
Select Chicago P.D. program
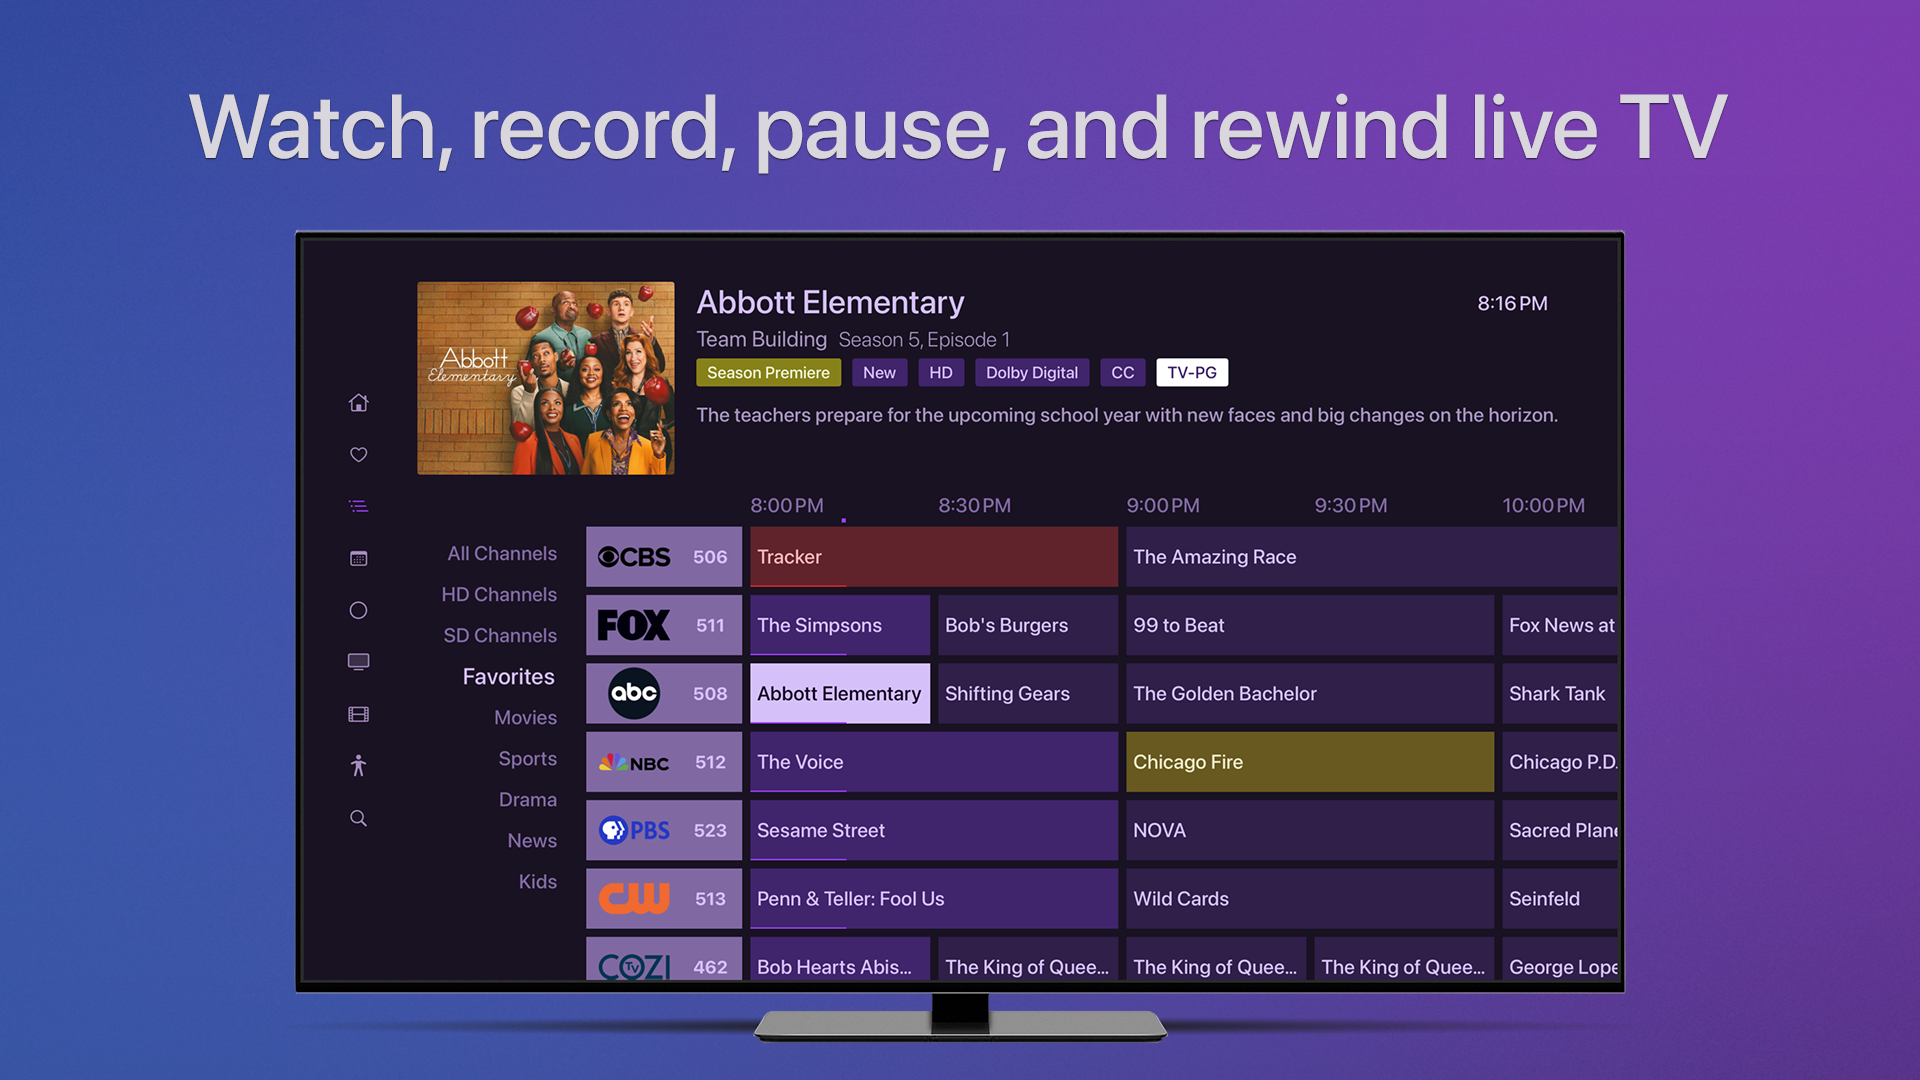tap(1559, 762)
